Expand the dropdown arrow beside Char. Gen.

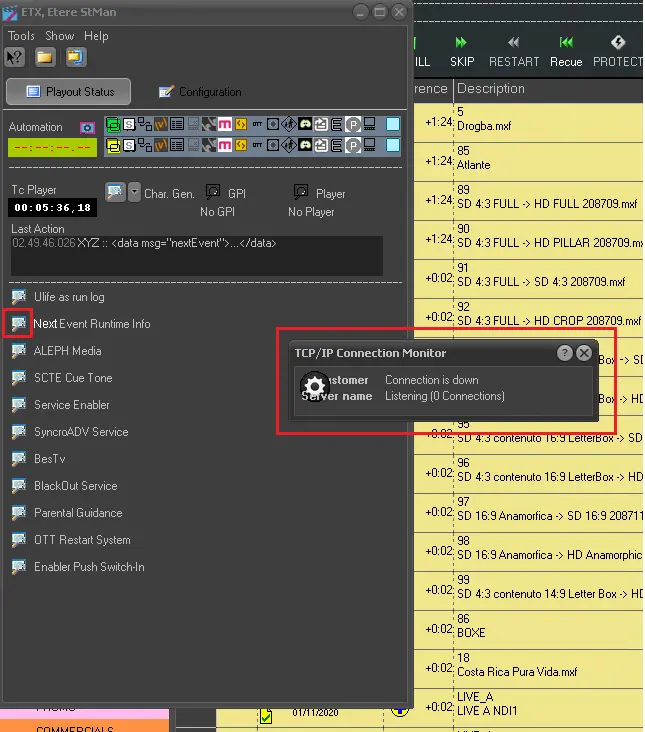134,192
